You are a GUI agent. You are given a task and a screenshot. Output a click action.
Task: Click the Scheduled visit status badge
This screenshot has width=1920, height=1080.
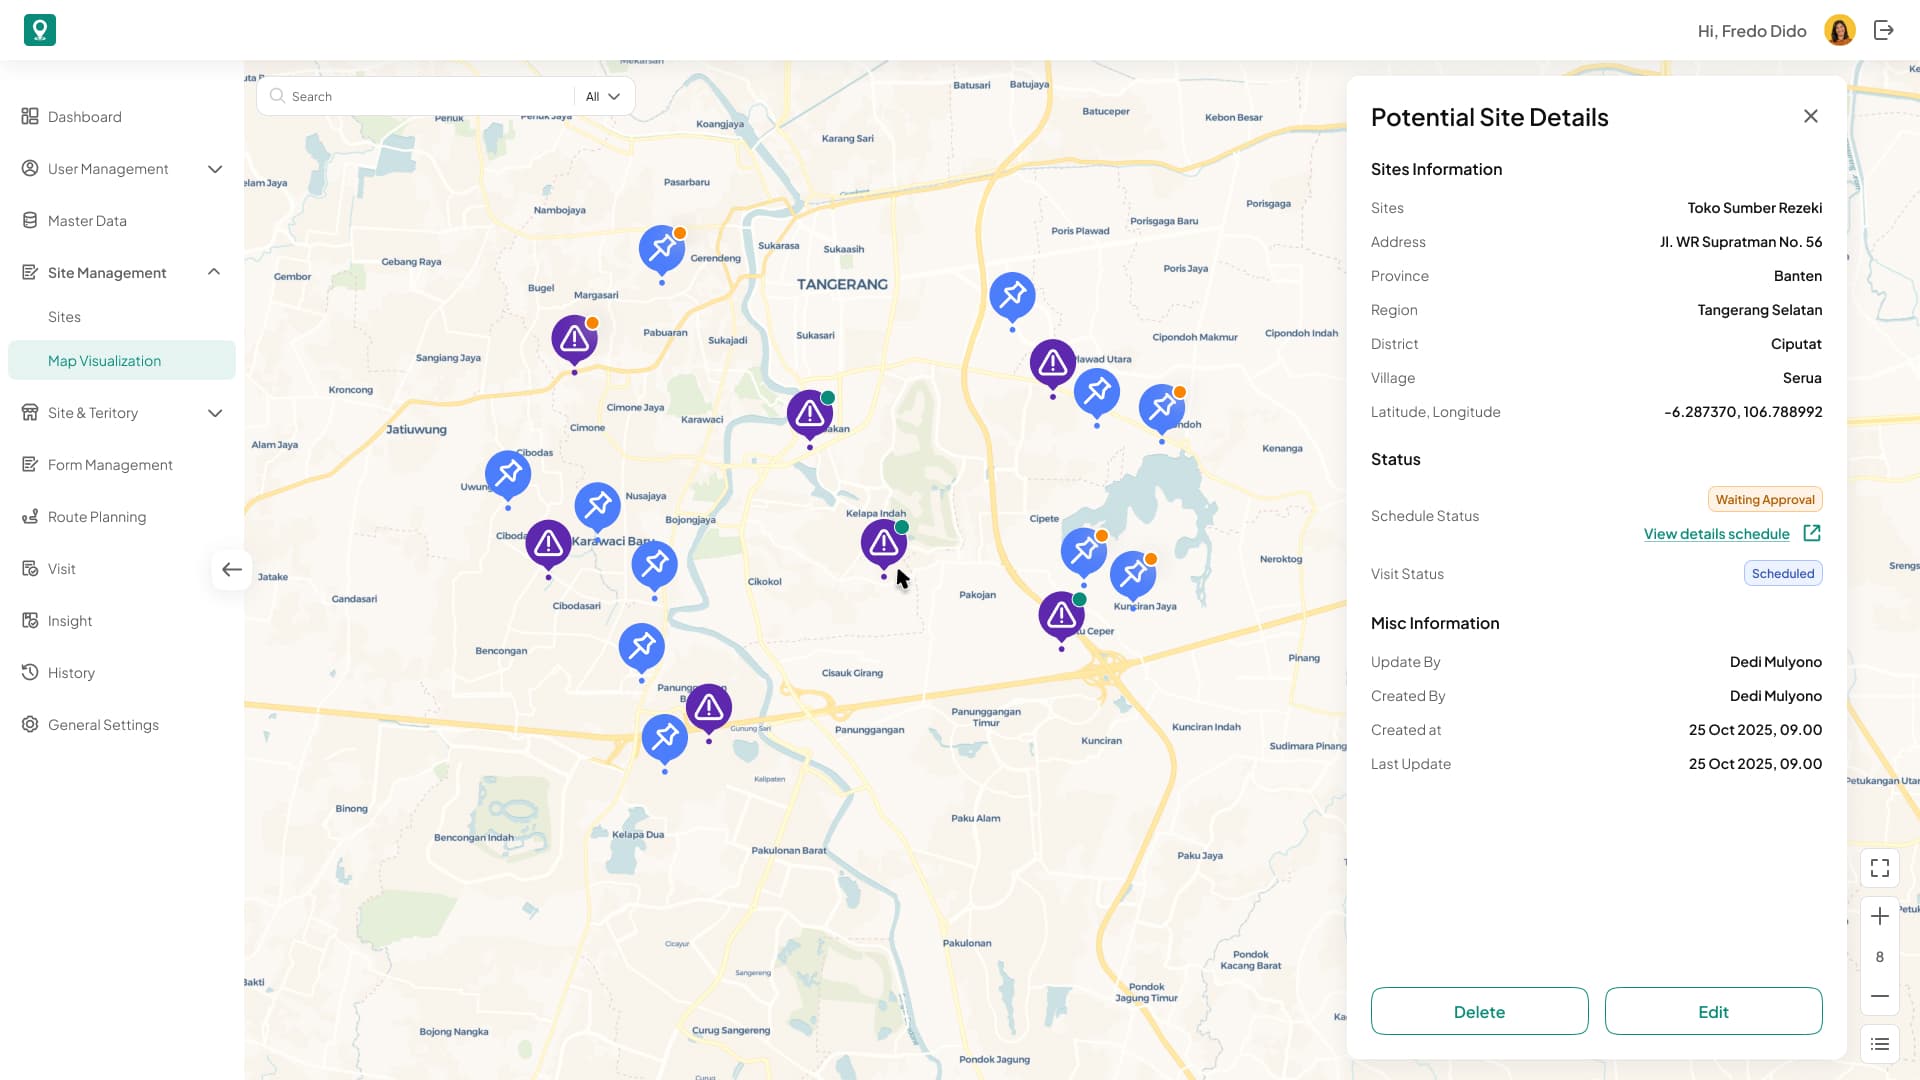1783,573
